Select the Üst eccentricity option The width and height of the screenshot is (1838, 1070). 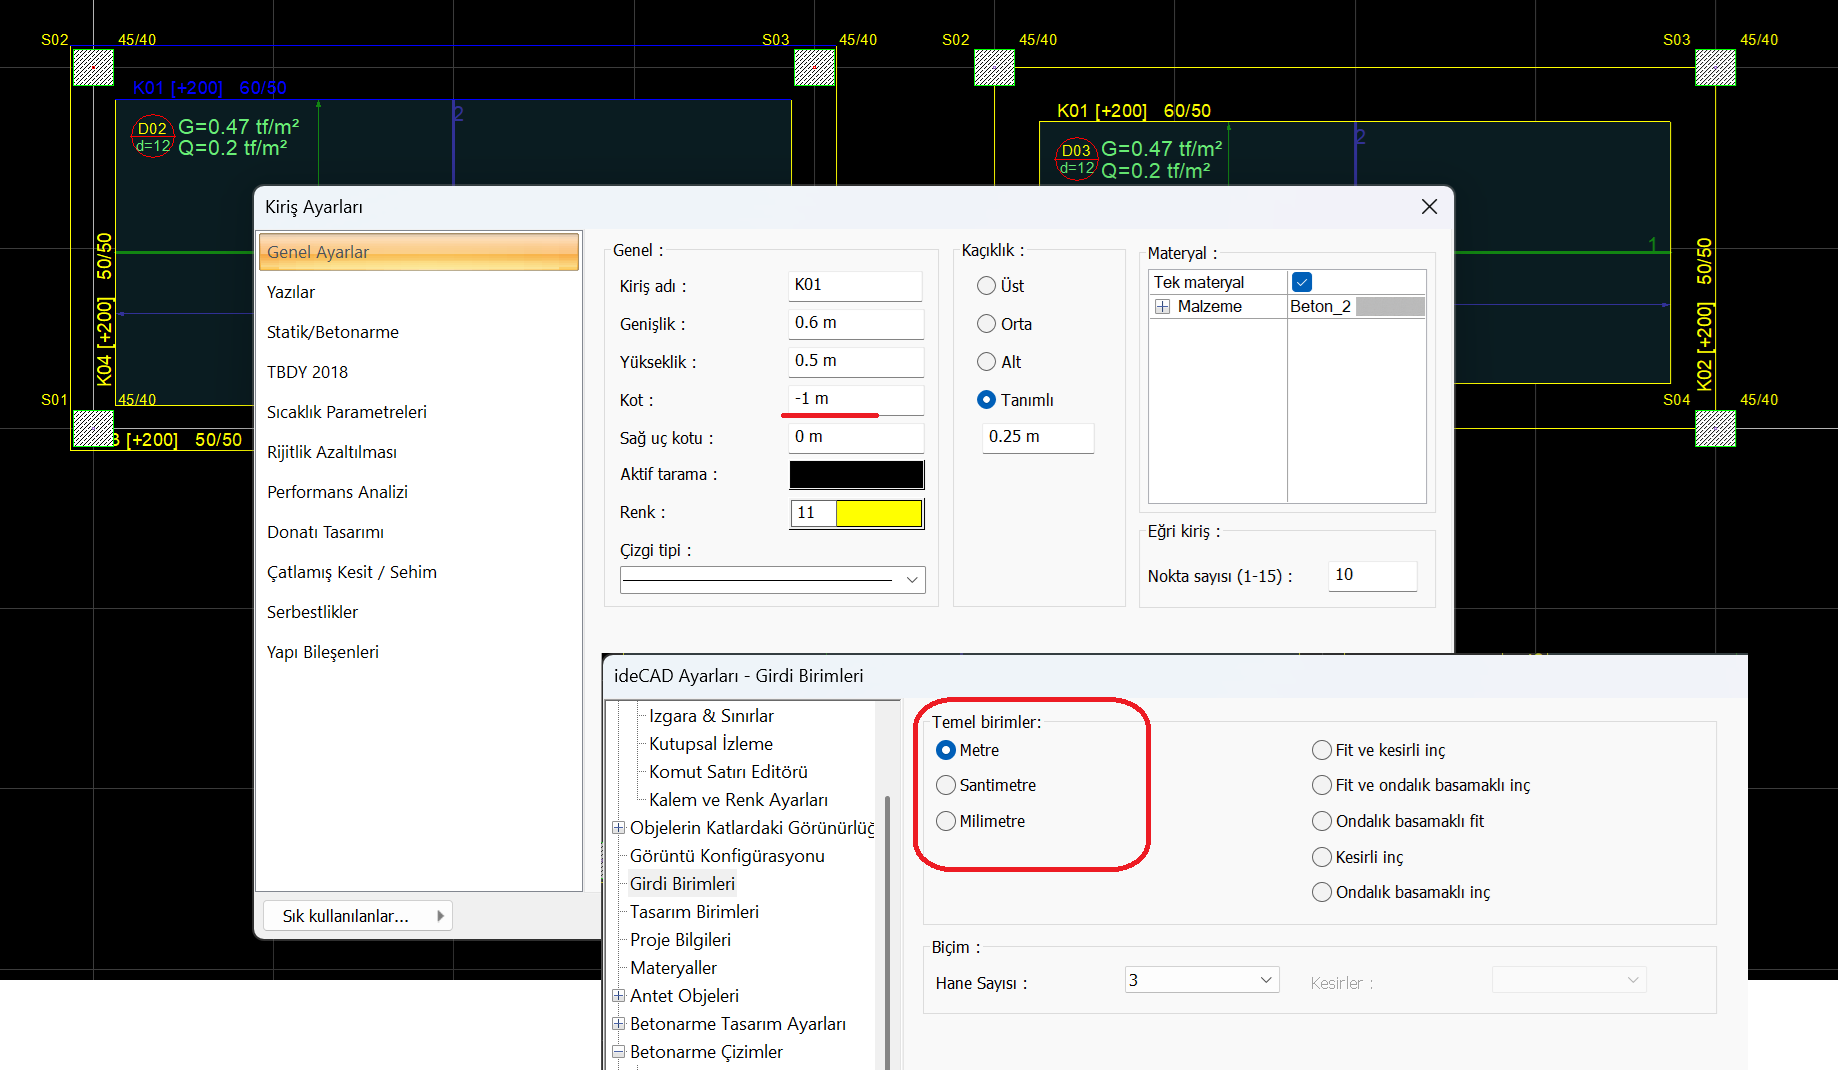pyautogui.click(x=986, y=286)
